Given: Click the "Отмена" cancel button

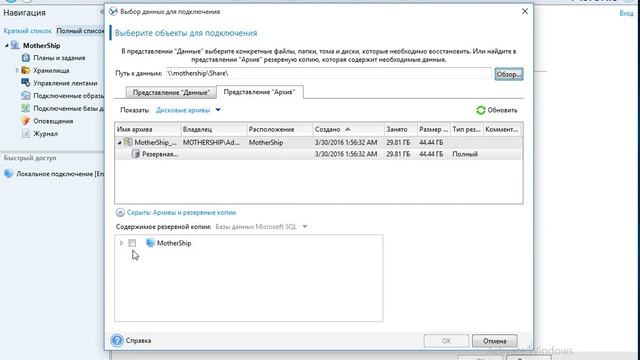Looking at the screenshot, I should [495, 341].
